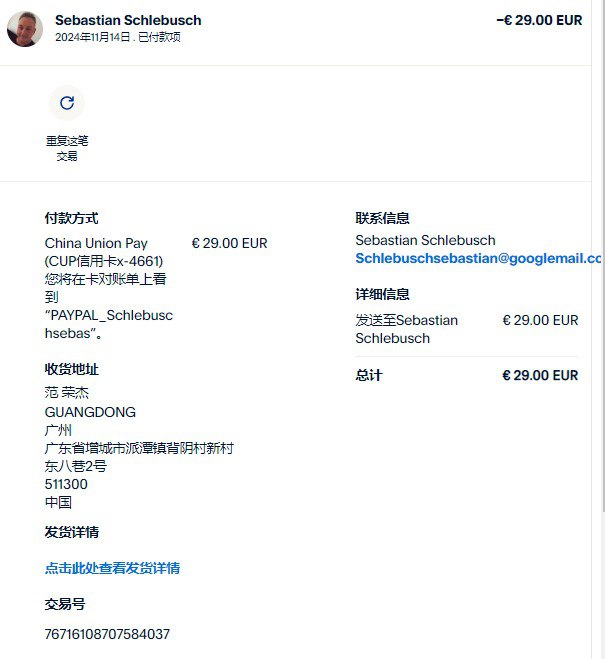Click the payment date 2024年11月14日 status text

(x=118, y=37)
